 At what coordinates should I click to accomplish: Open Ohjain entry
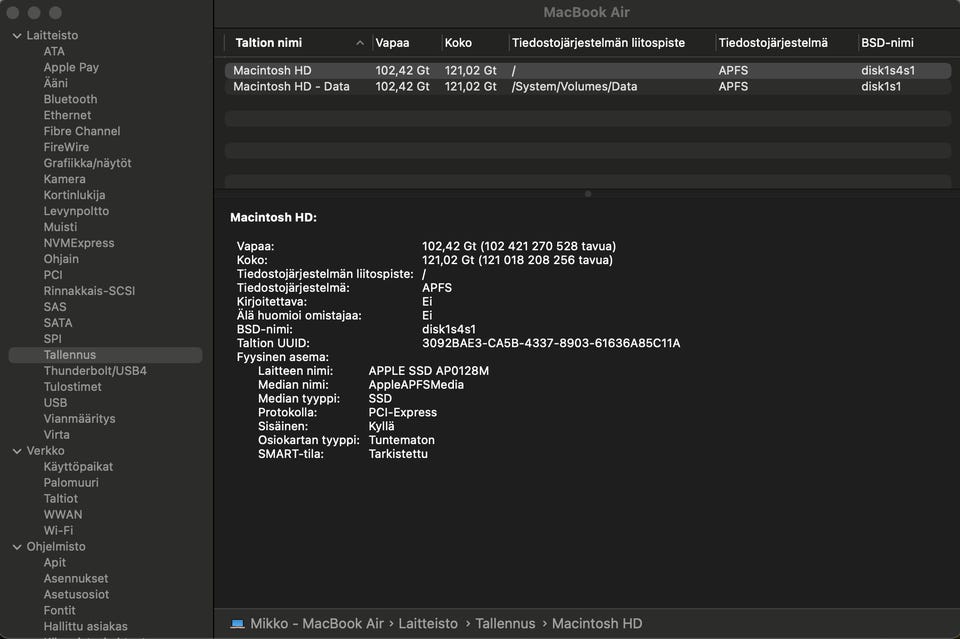61,259
